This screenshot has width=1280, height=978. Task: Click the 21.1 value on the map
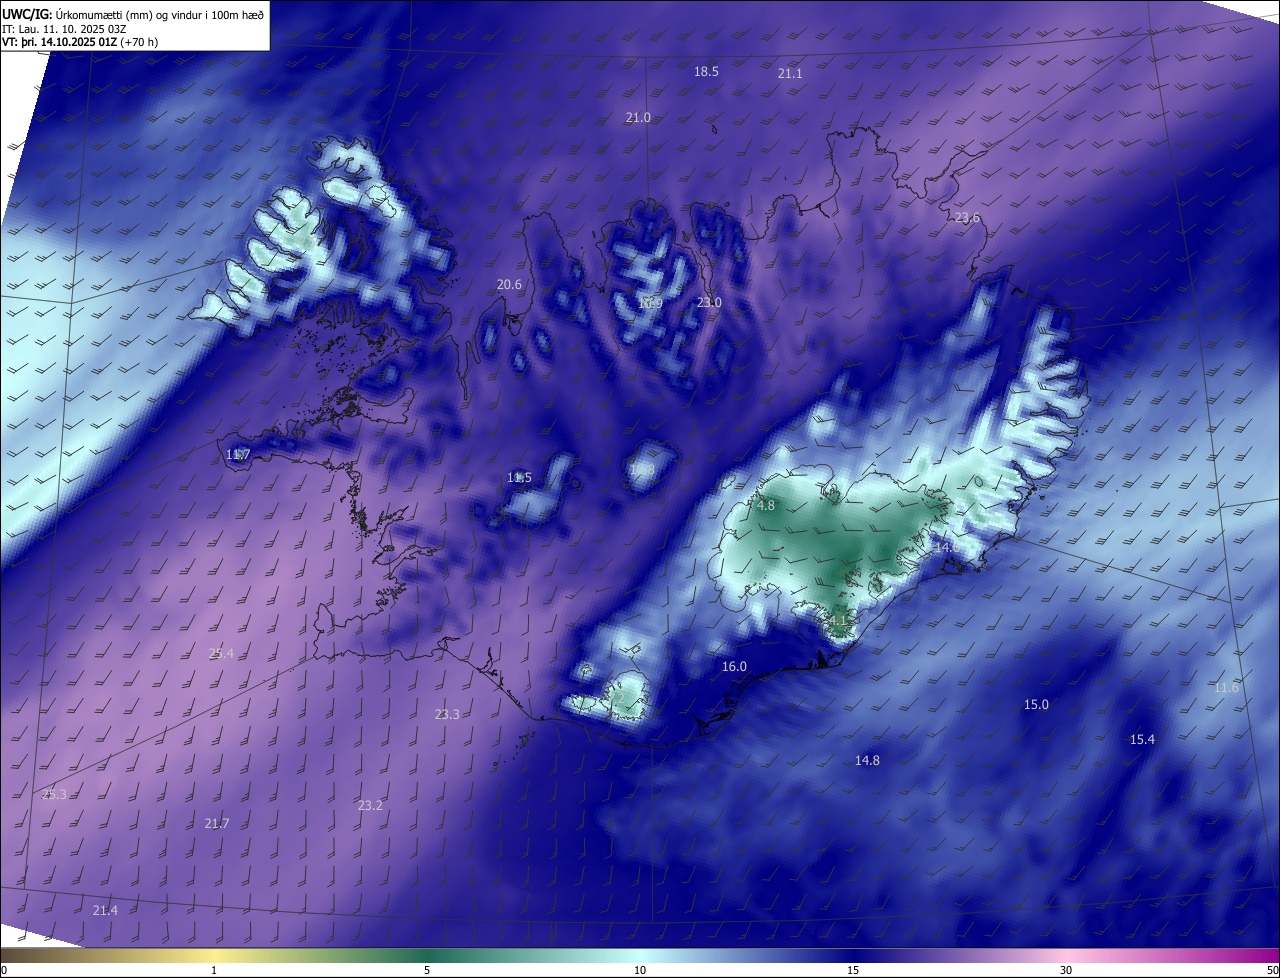[790, 74]
